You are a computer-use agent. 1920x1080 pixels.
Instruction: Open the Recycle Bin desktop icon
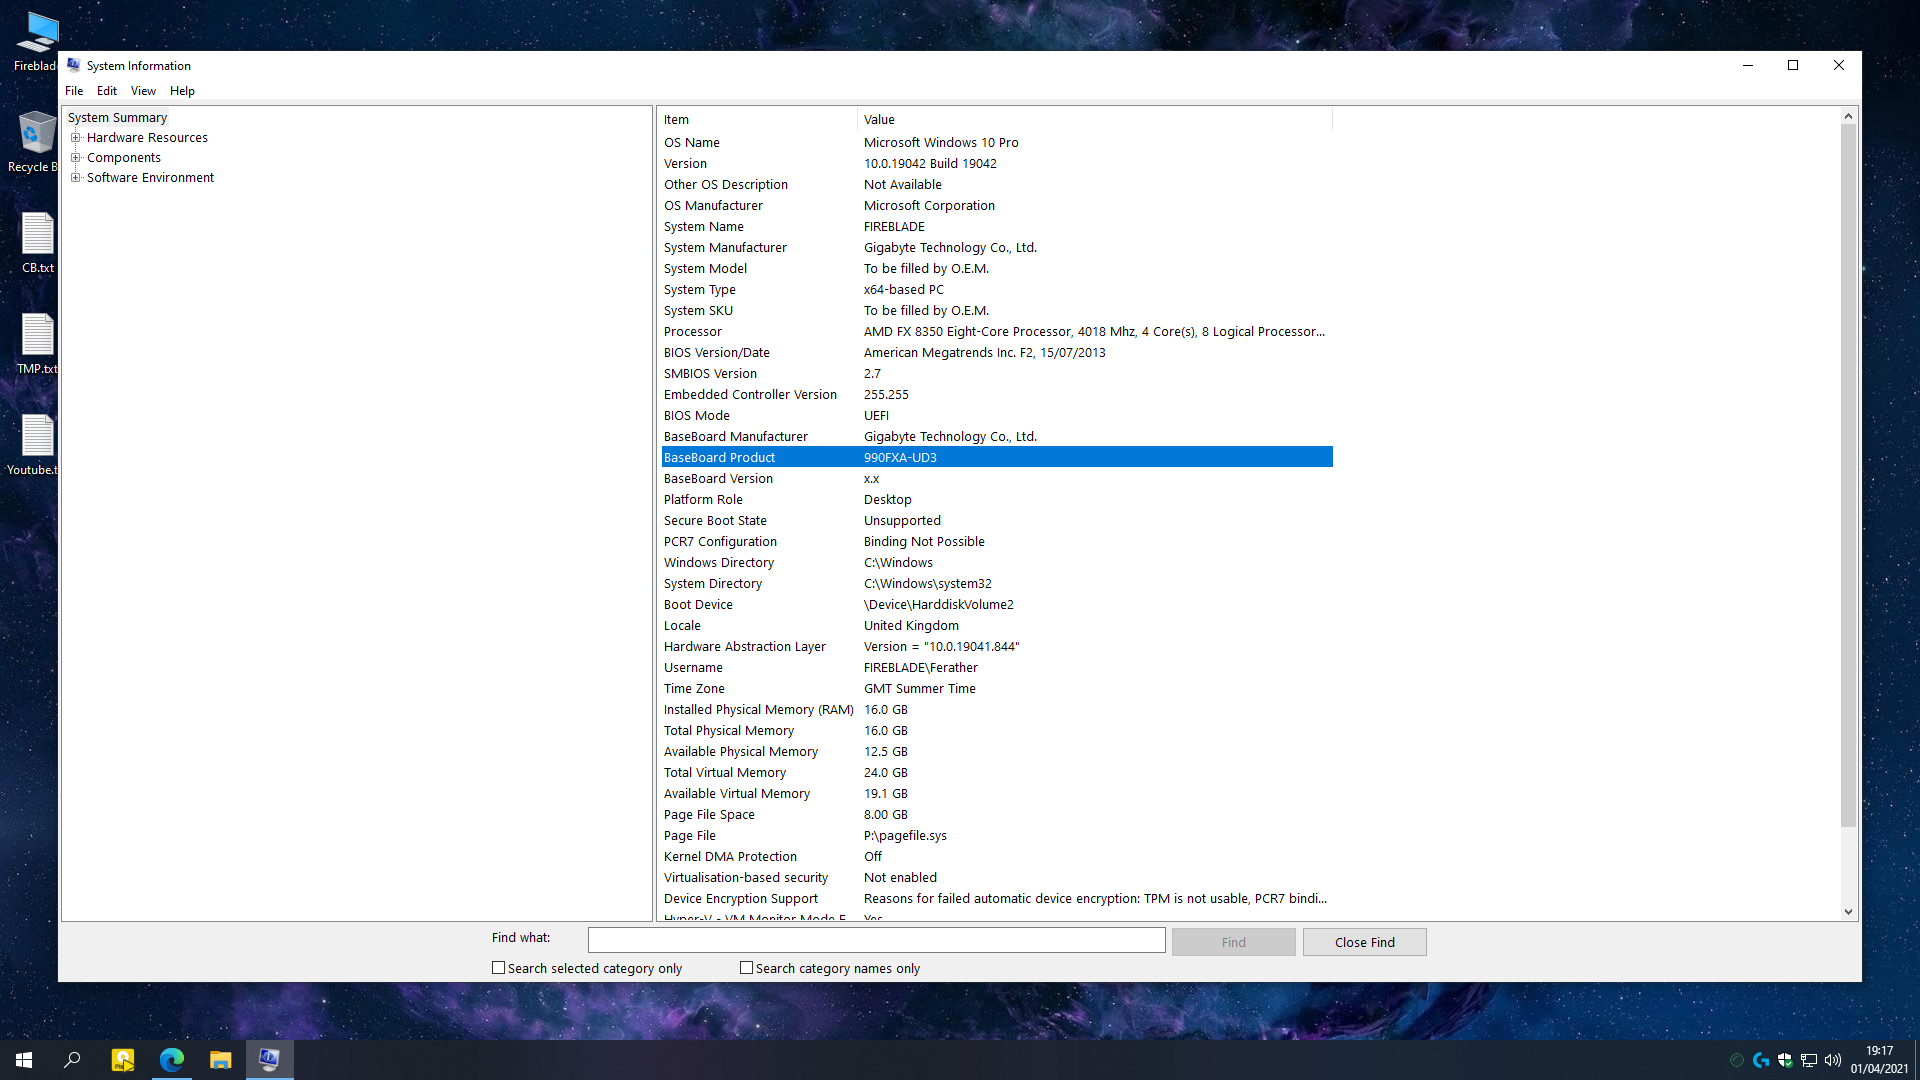tap(36, 142)
